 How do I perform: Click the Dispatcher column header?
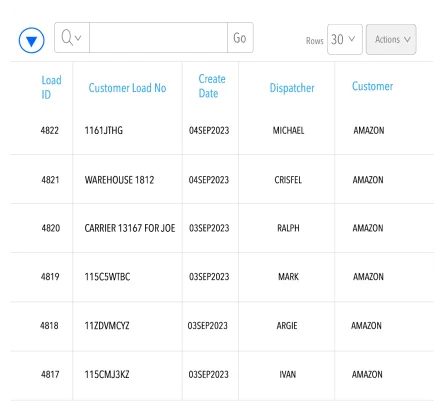click(x=292, y=88)
